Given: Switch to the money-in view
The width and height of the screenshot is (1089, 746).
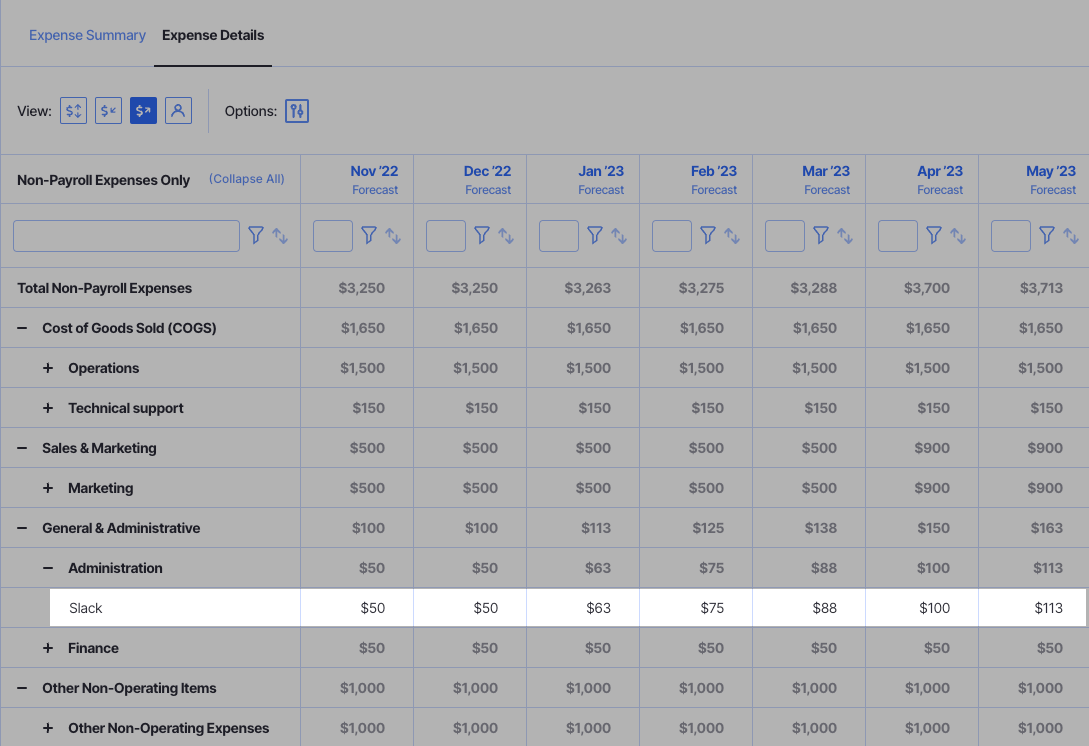Looking at the screenshot, I should [108, 110].
